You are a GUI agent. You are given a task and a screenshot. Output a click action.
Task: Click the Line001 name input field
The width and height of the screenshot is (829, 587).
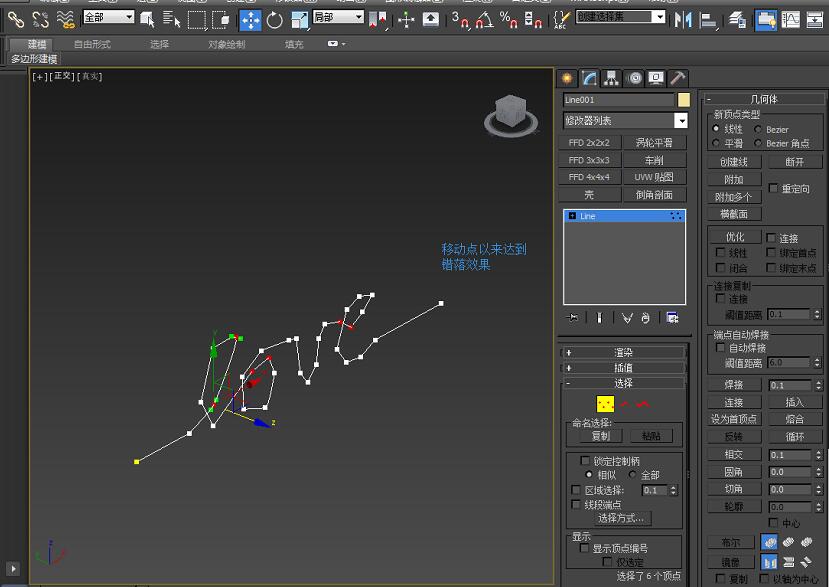(x=618, y=100)
